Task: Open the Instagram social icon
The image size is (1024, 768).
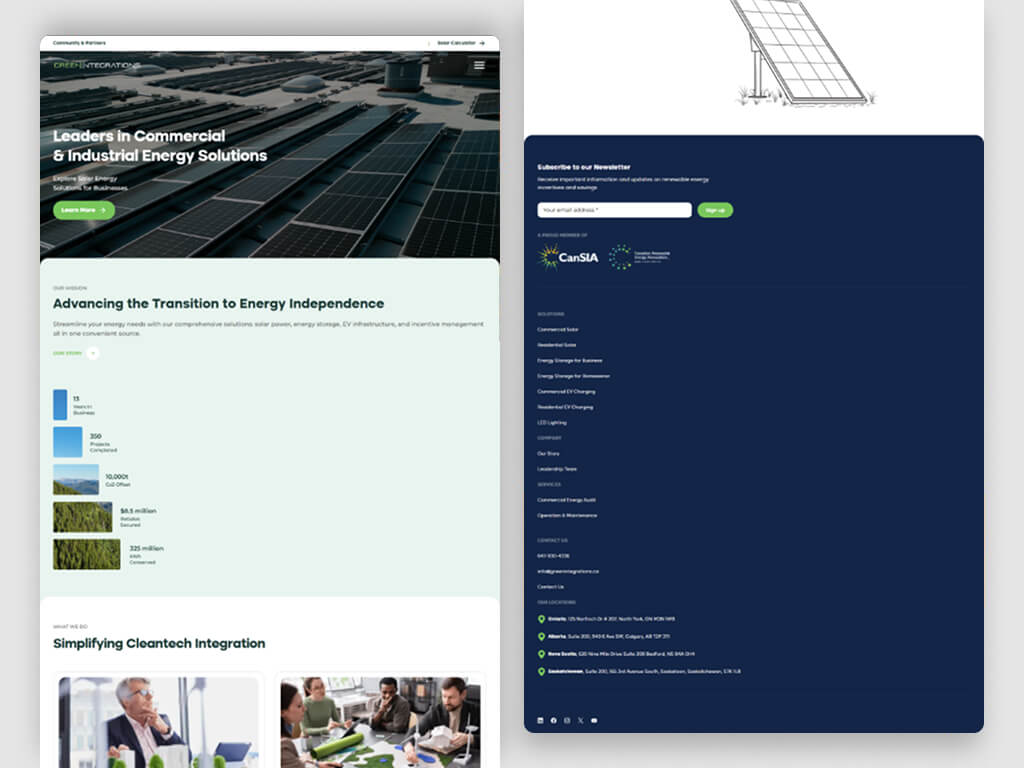Action: click(x=567, y=720)
